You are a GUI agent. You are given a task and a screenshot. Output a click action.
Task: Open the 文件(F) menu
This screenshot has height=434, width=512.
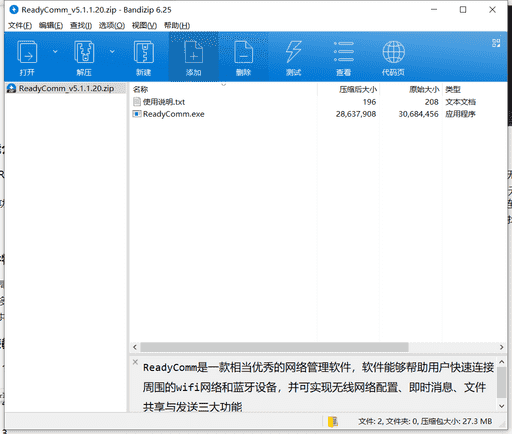pos(20,25)
